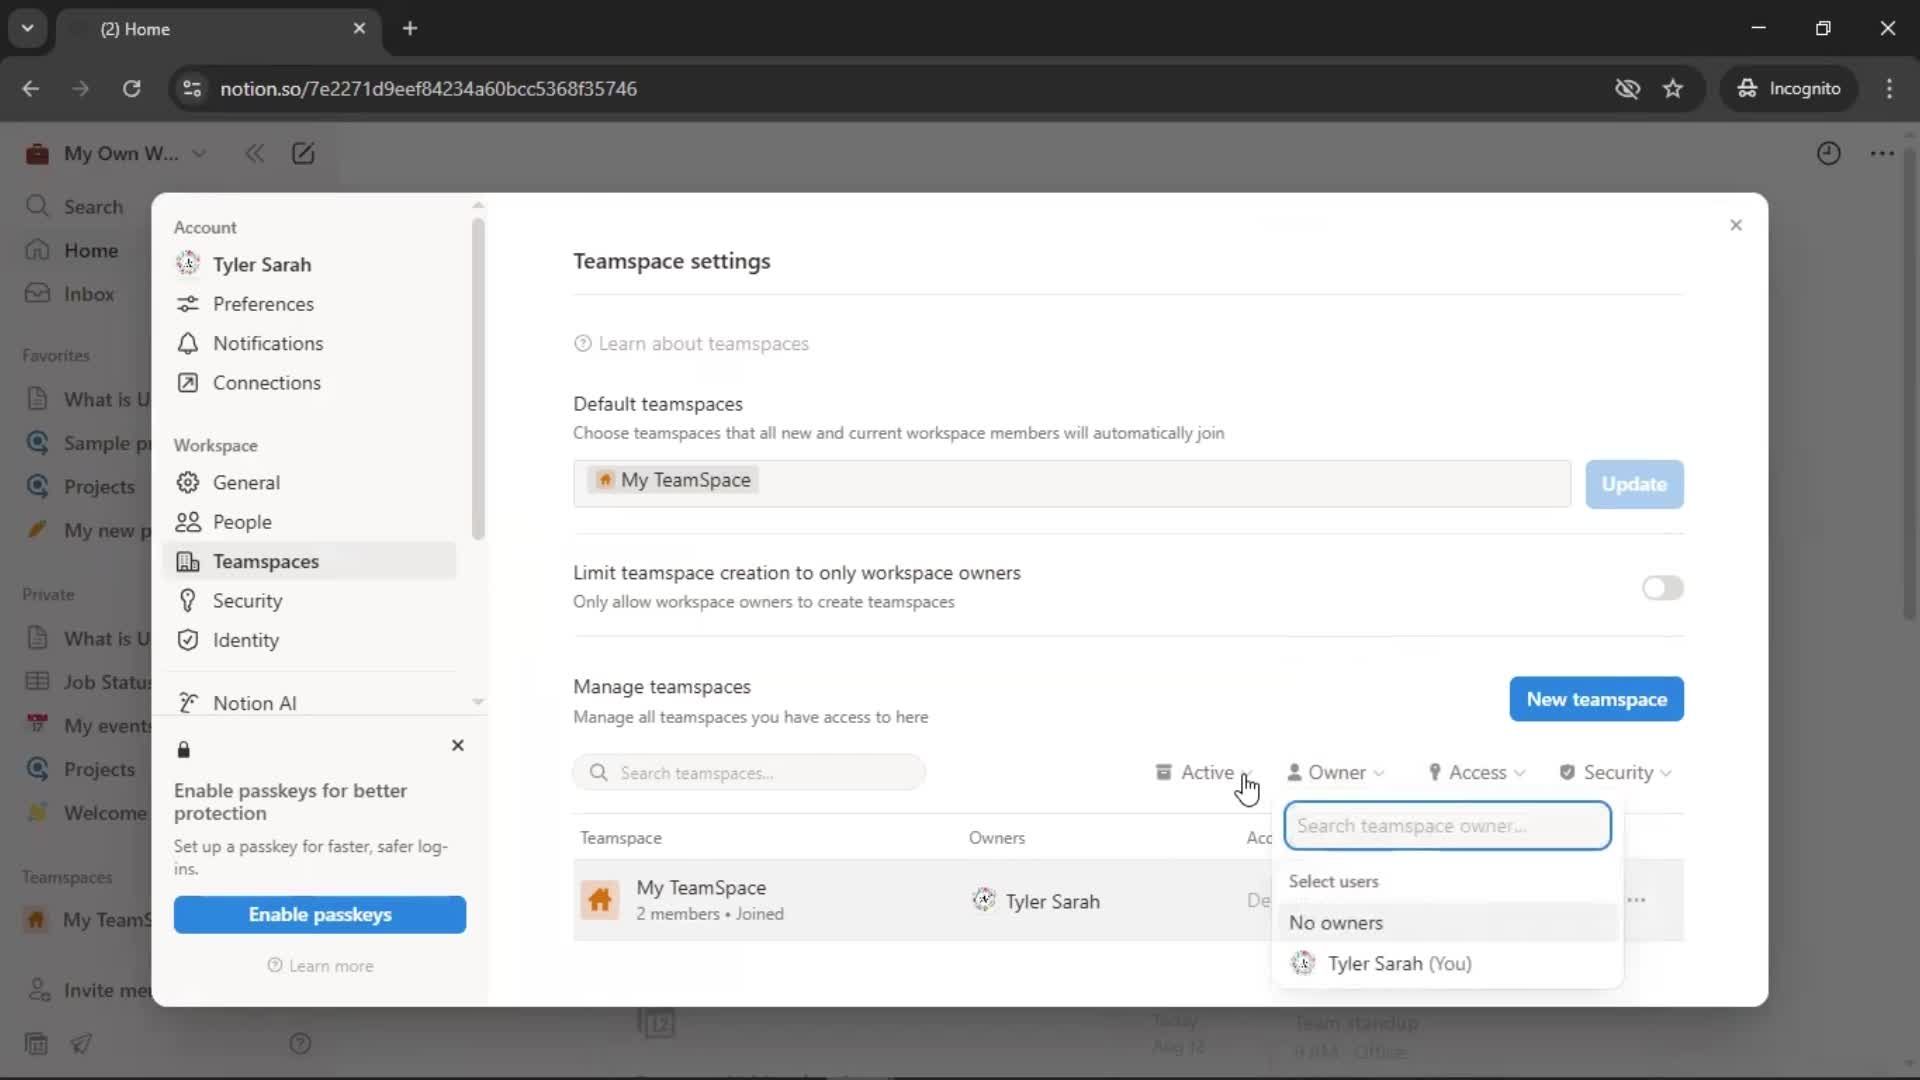
Task: Click the Teamspace column header
Action: 620,837
